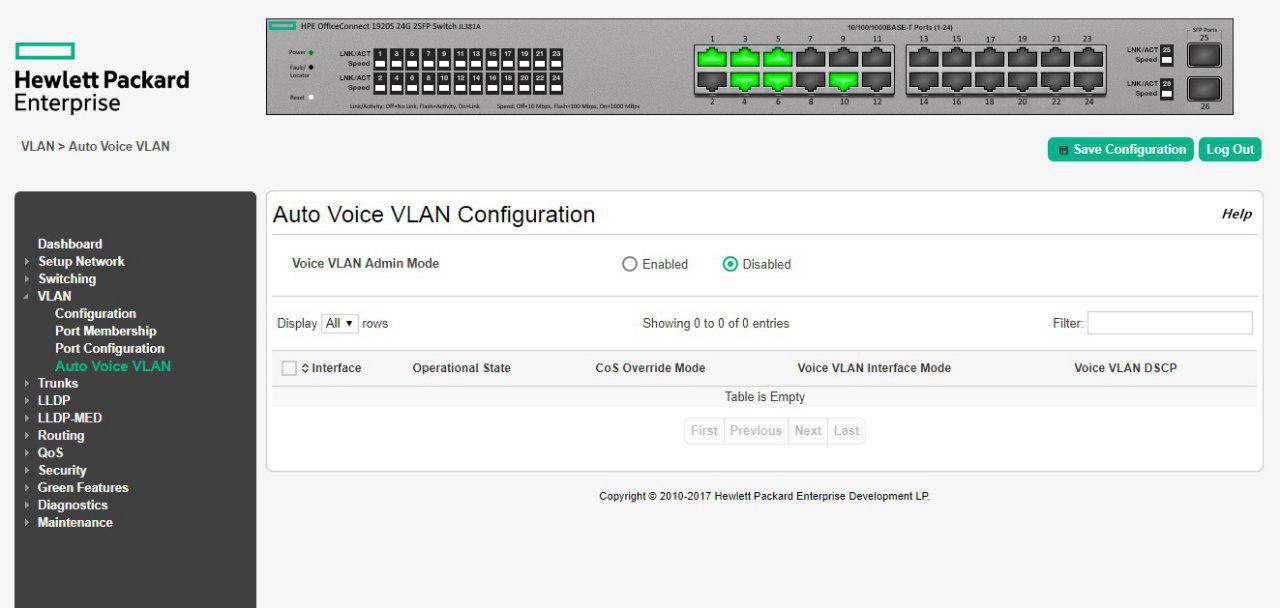The image size is (1280, 608).
Task: Click port 13 on the switch graphic
Action: [924, 58]
